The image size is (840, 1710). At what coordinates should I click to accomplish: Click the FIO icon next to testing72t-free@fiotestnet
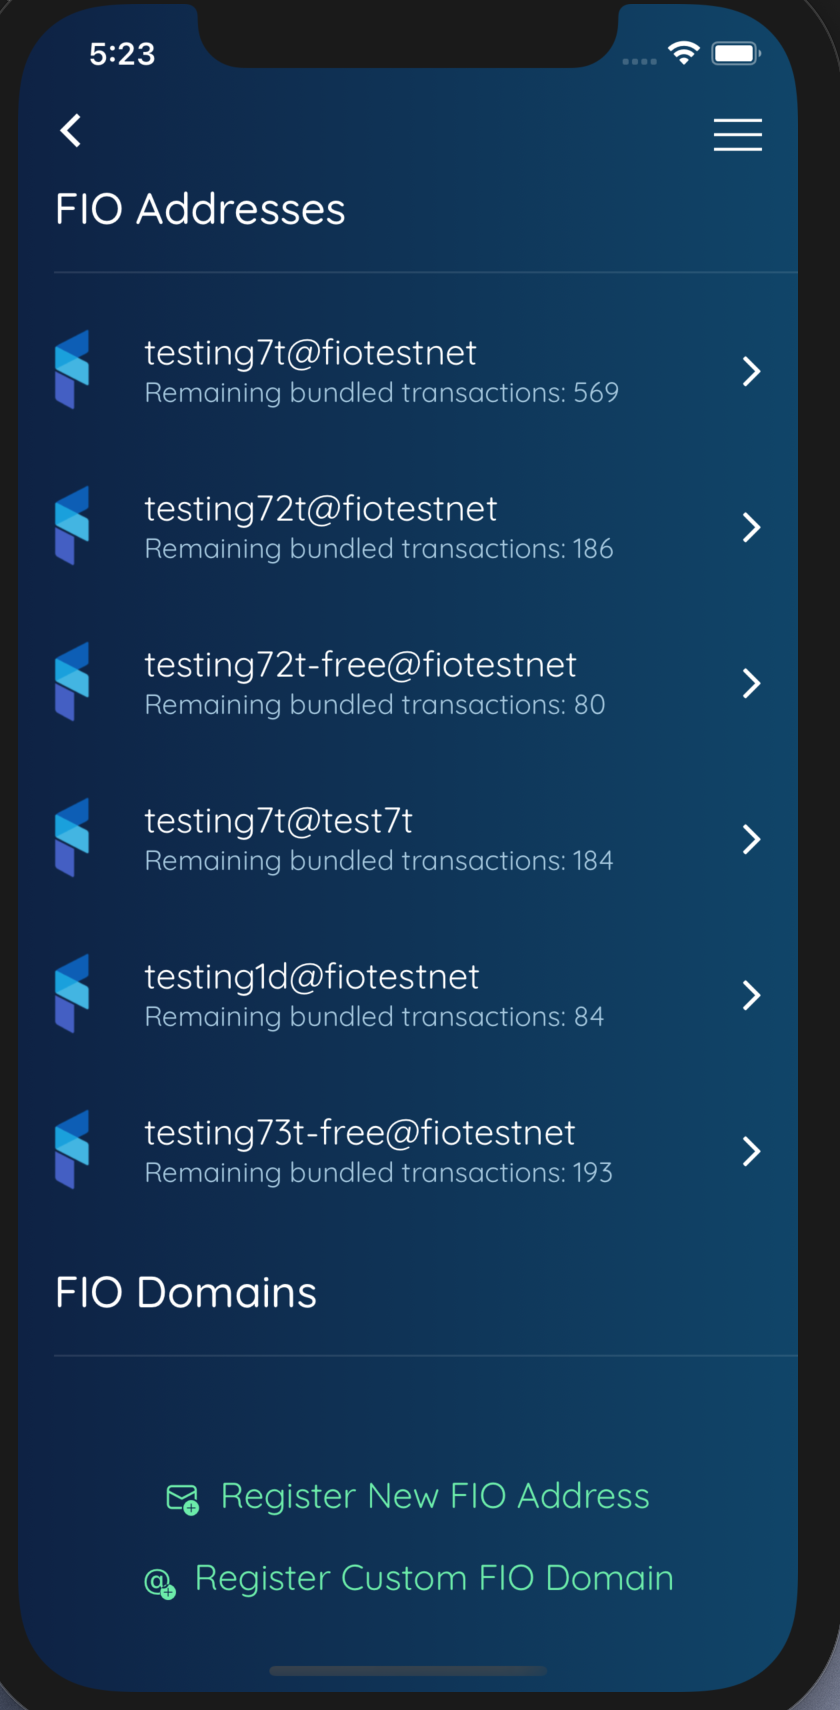point(71,681)
